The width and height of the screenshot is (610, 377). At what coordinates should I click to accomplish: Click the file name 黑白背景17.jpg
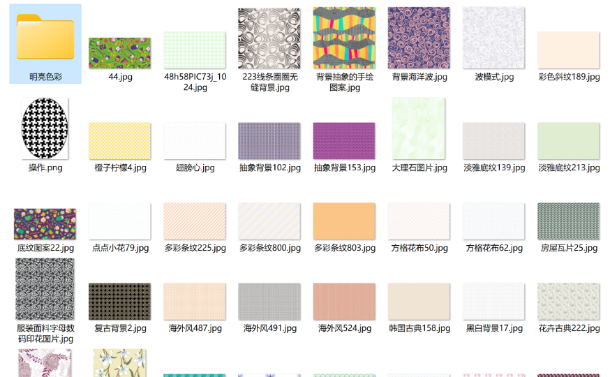point(494,328)
